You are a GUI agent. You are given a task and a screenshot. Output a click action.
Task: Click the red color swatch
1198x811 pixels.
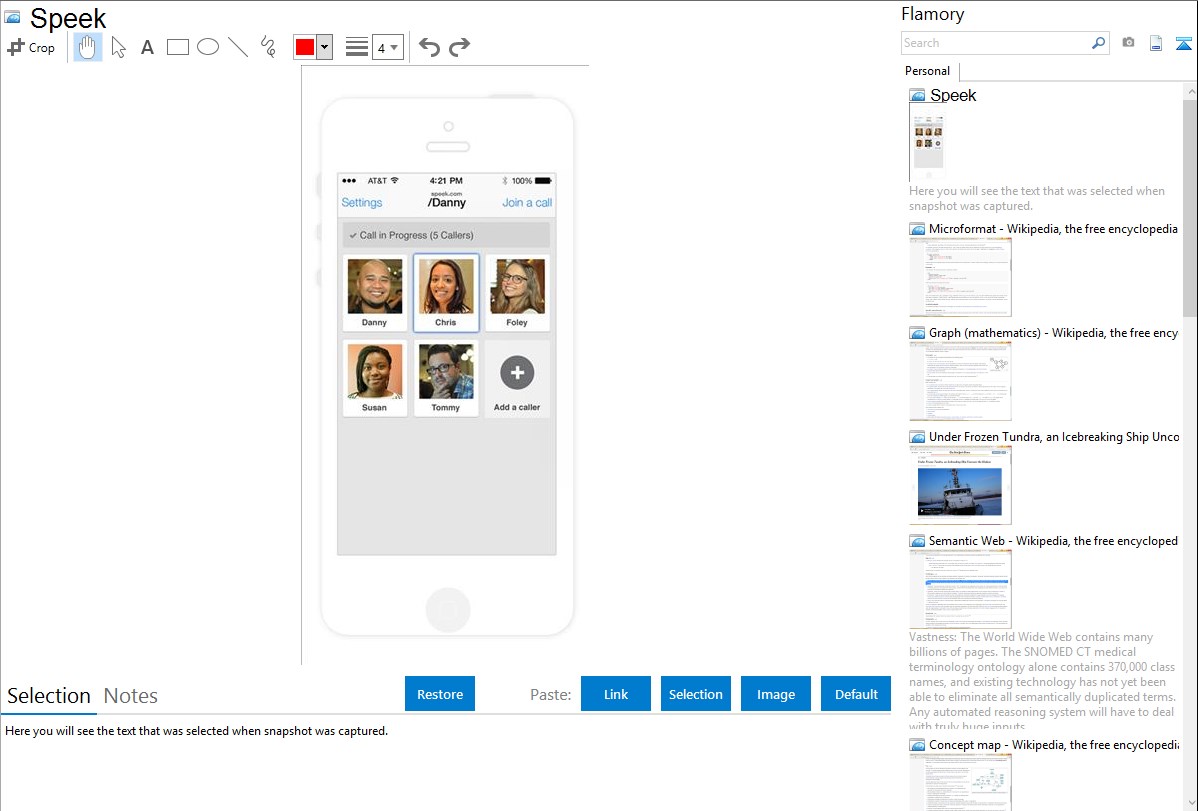305,47
